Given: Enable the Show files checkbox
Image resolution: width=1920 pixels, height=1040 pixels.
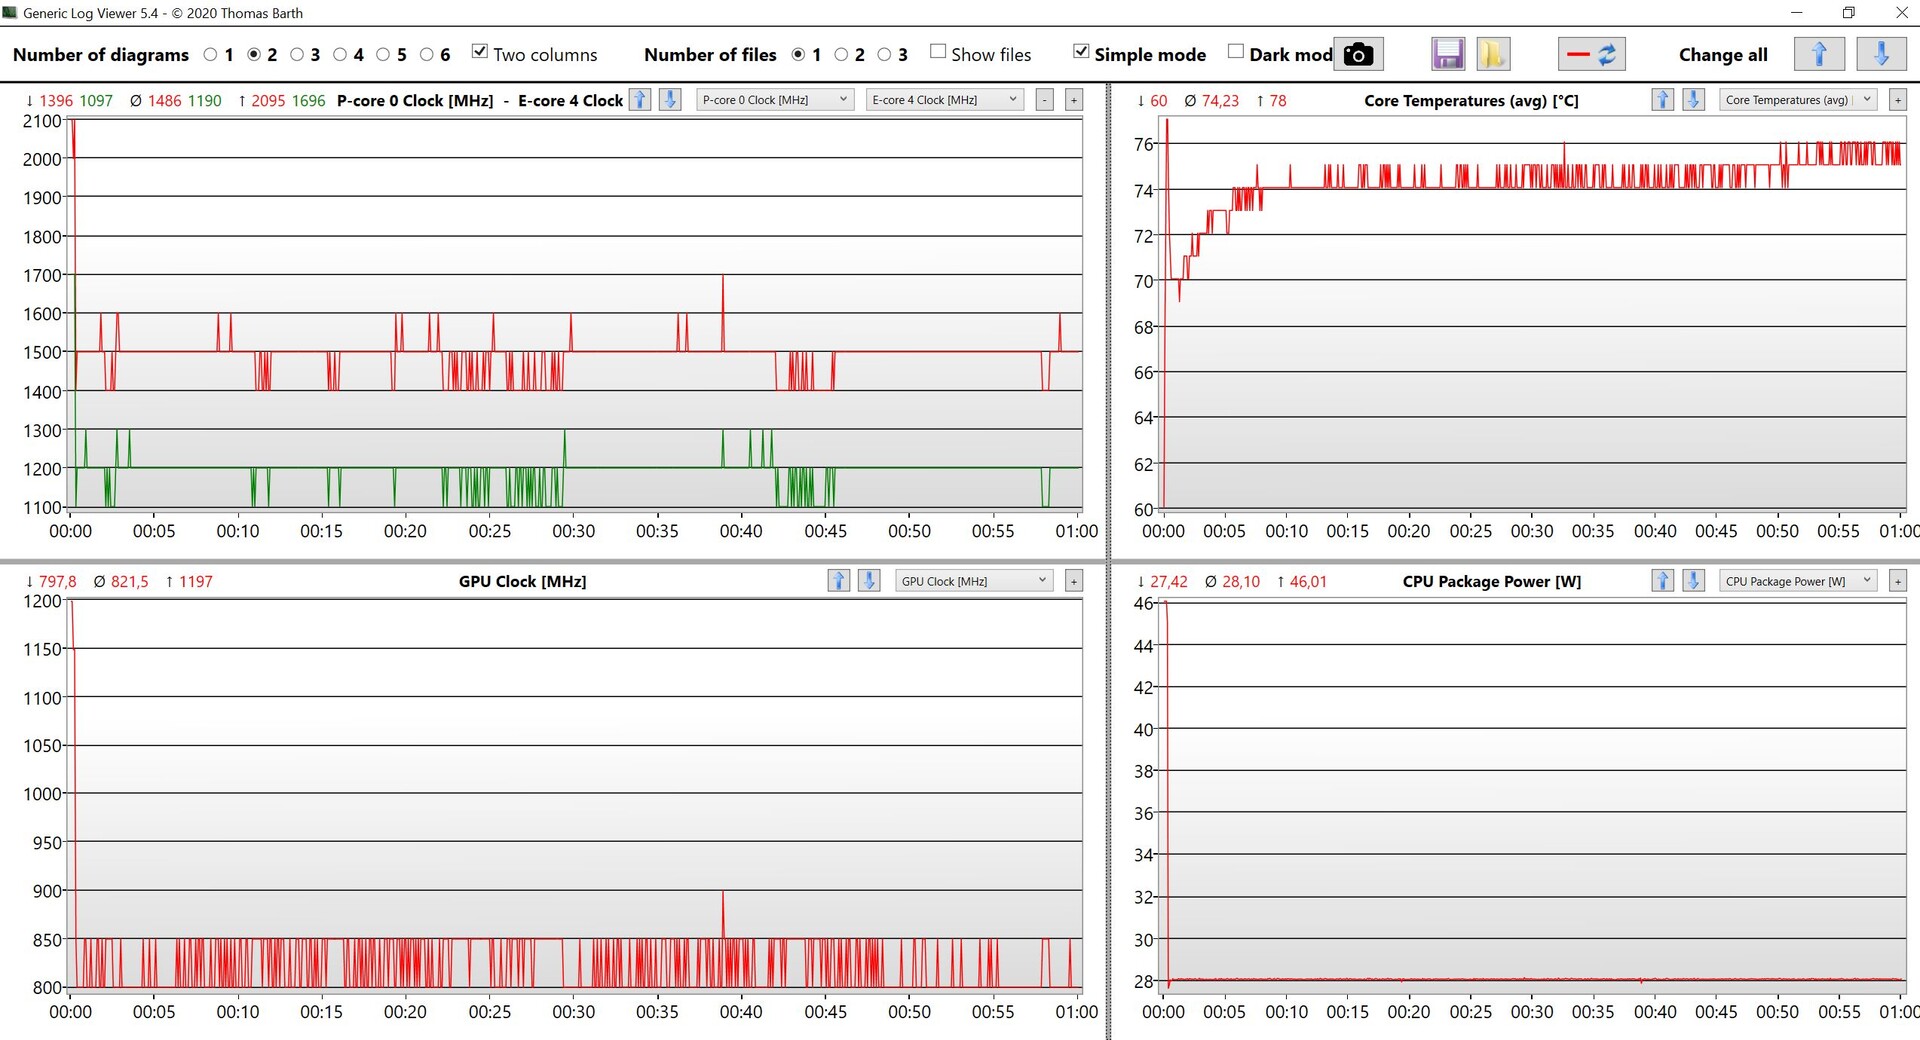Looking at the screenshot, I should [x=938, y=52].
